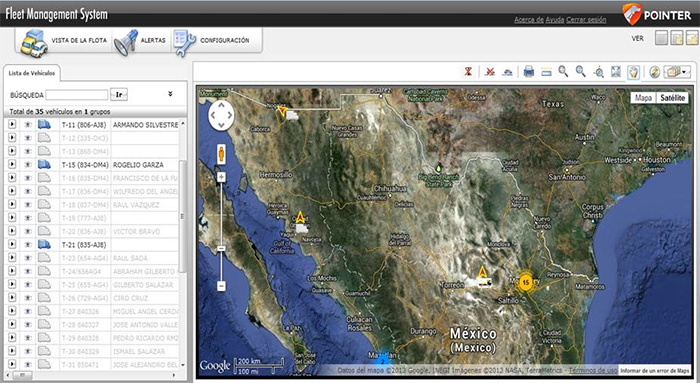Screen dimensions: 700x383
Task: Select driver name ROGELIO GARZA
Action: coord(138,165)
